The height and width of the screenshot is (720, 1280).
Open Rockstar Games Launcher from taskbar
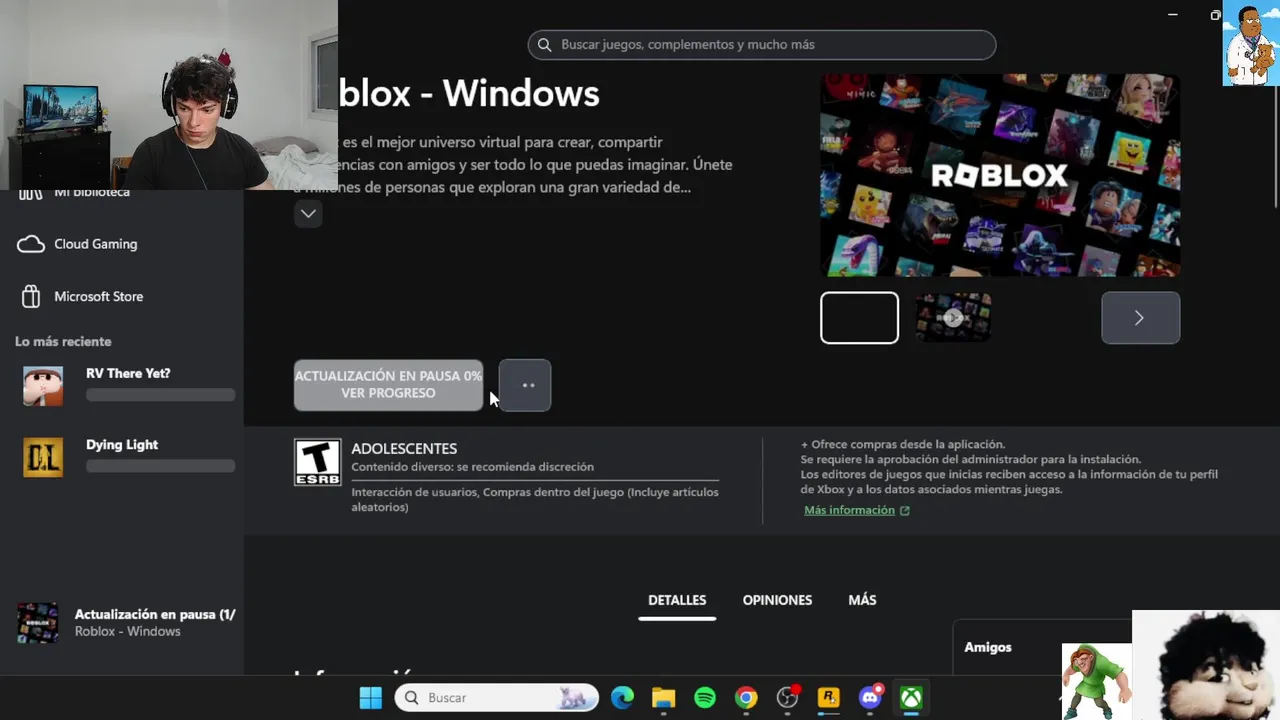(829, 698)
